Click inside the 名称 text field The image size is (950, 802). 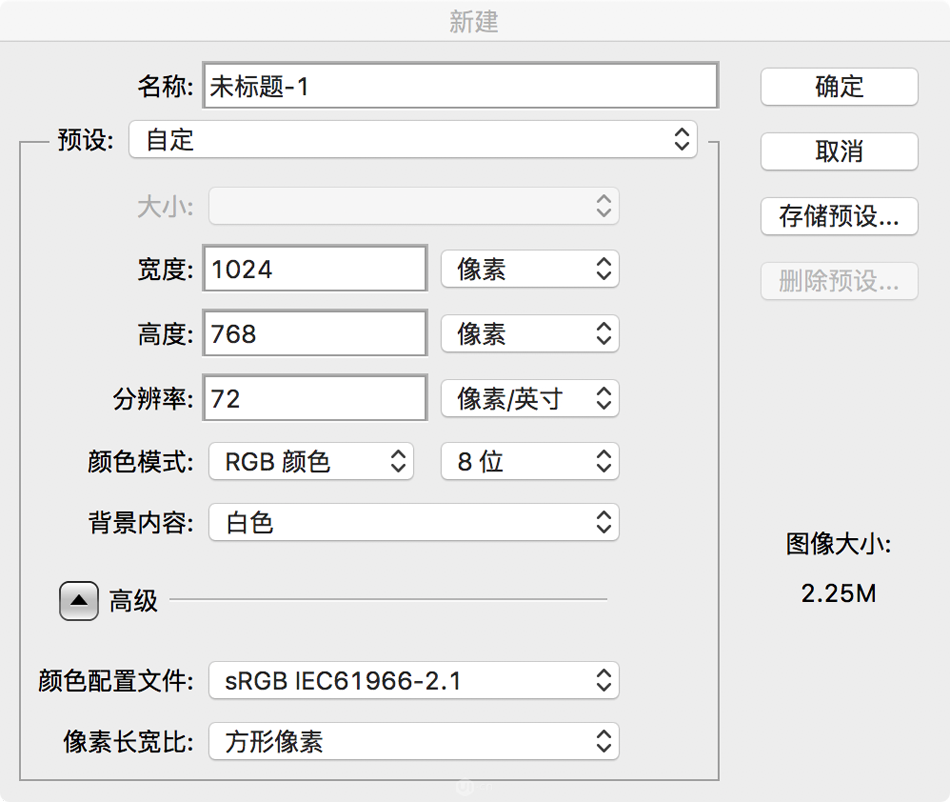tap(460, 85)
